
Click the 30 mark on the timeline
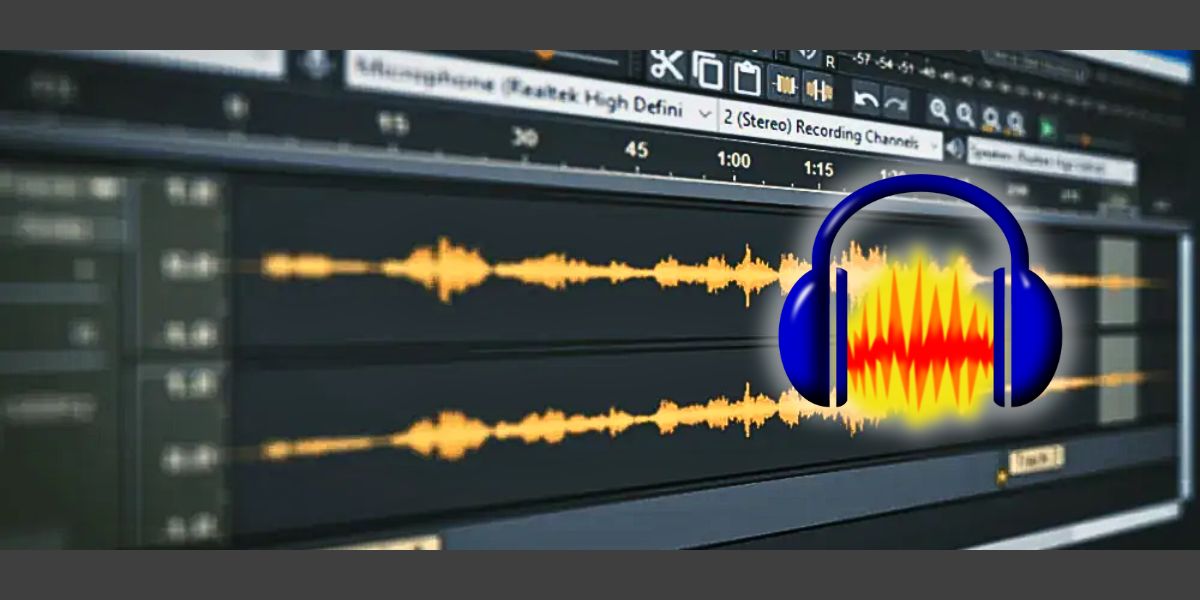click(x=525, y=138)
